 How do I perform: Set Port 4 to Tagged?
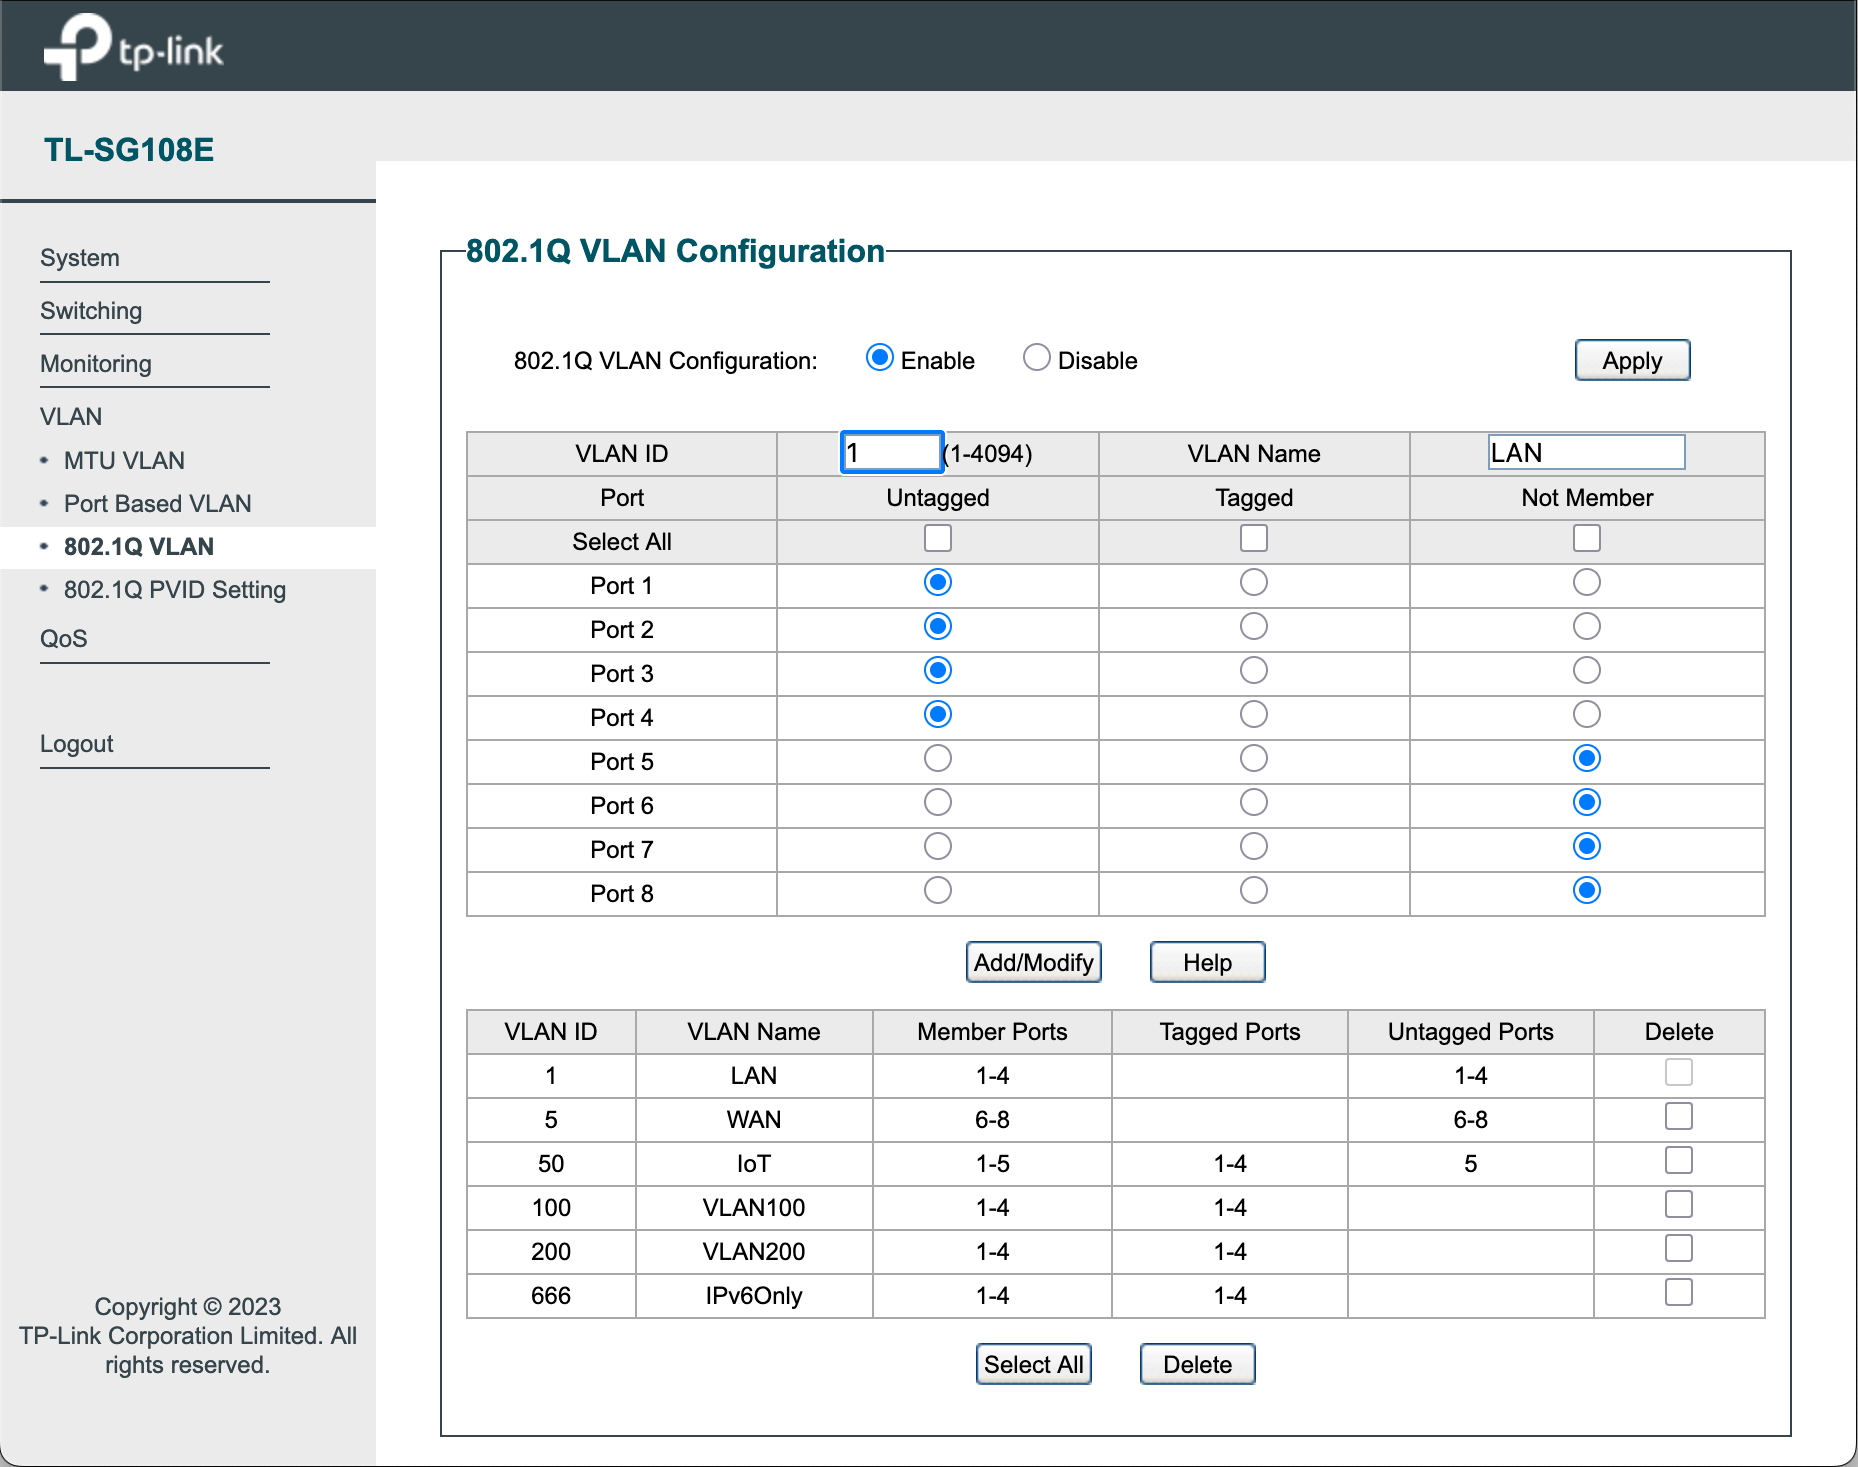tap(1254, 715)
